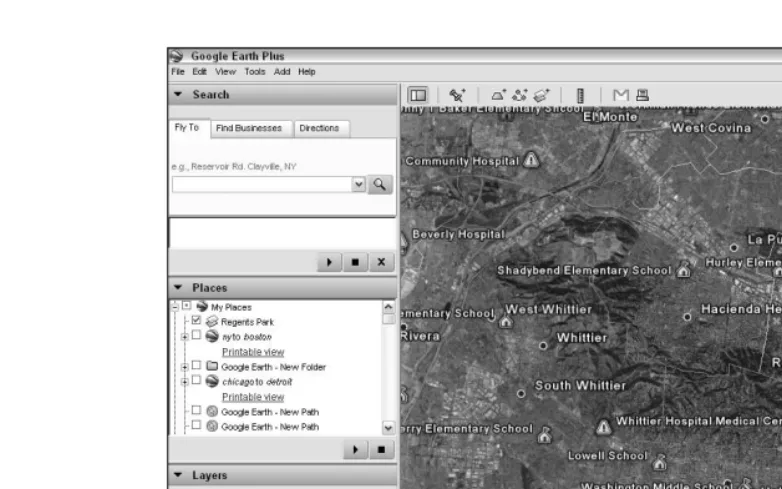The image size is (782, 489).
Task: Select the Add Image Overlay tool
Action: [x=542, y=95]
